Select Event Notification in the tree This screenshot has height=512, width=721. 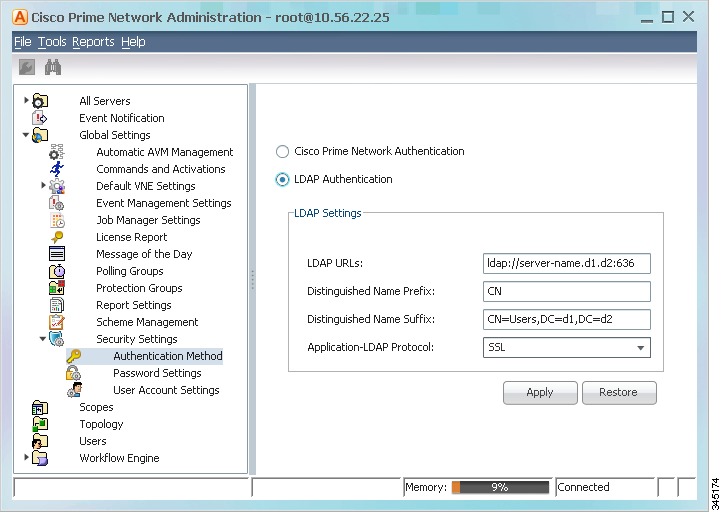122,118
